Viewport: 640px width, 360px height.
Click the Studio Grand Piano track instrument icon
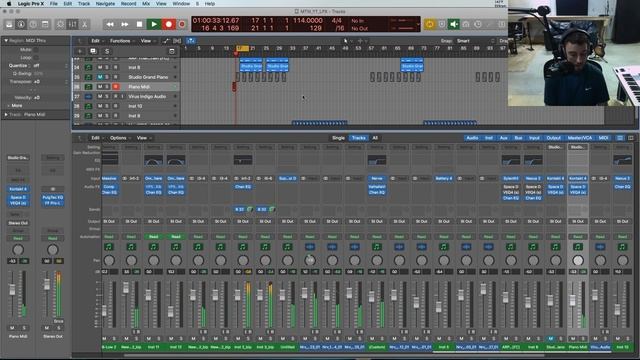click(x=88, y=77)
